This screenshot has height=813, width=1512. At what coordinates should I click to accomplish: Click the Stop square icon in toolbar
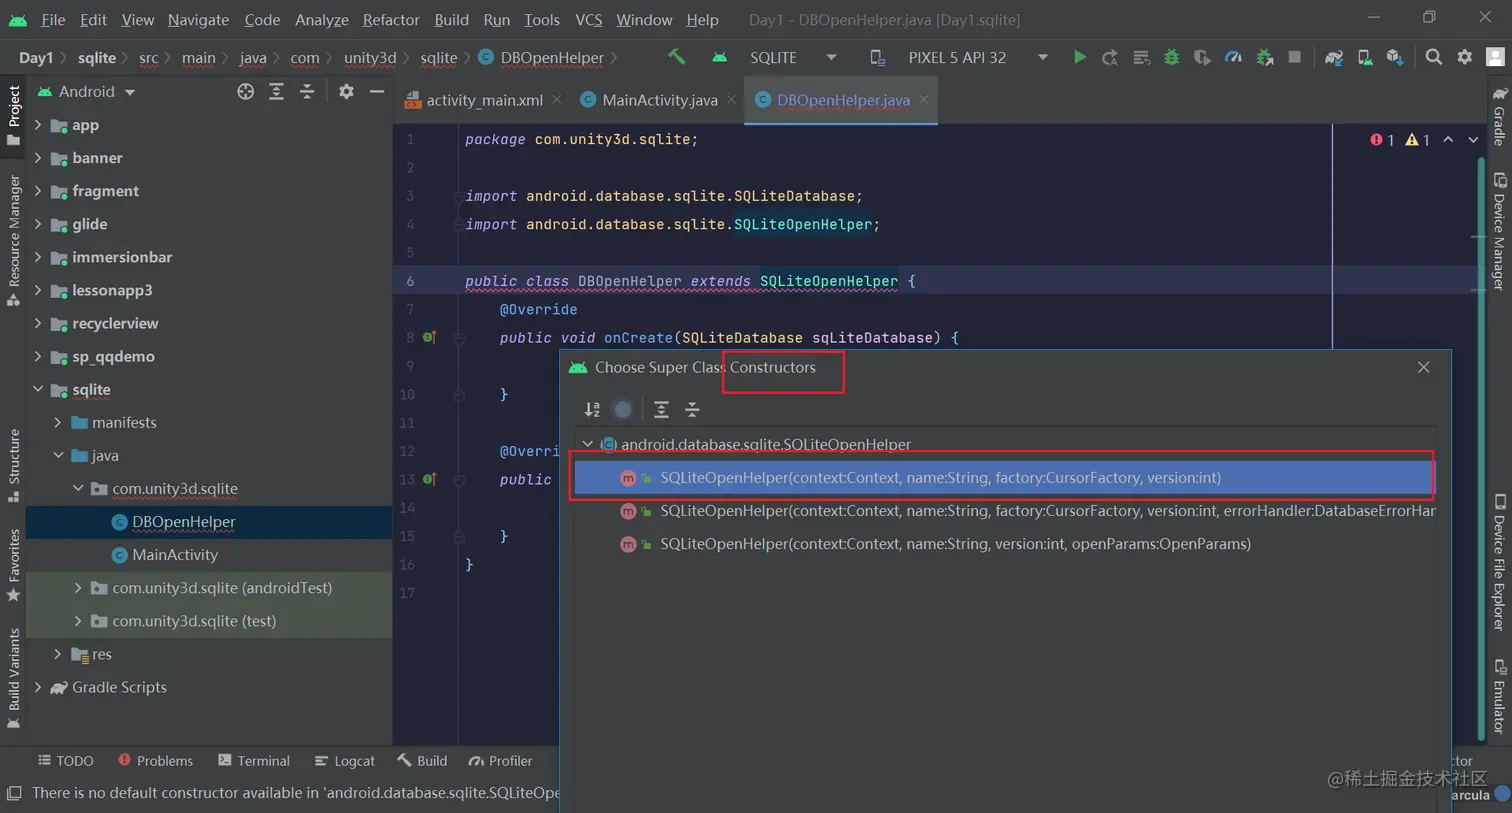(1295, 57)
